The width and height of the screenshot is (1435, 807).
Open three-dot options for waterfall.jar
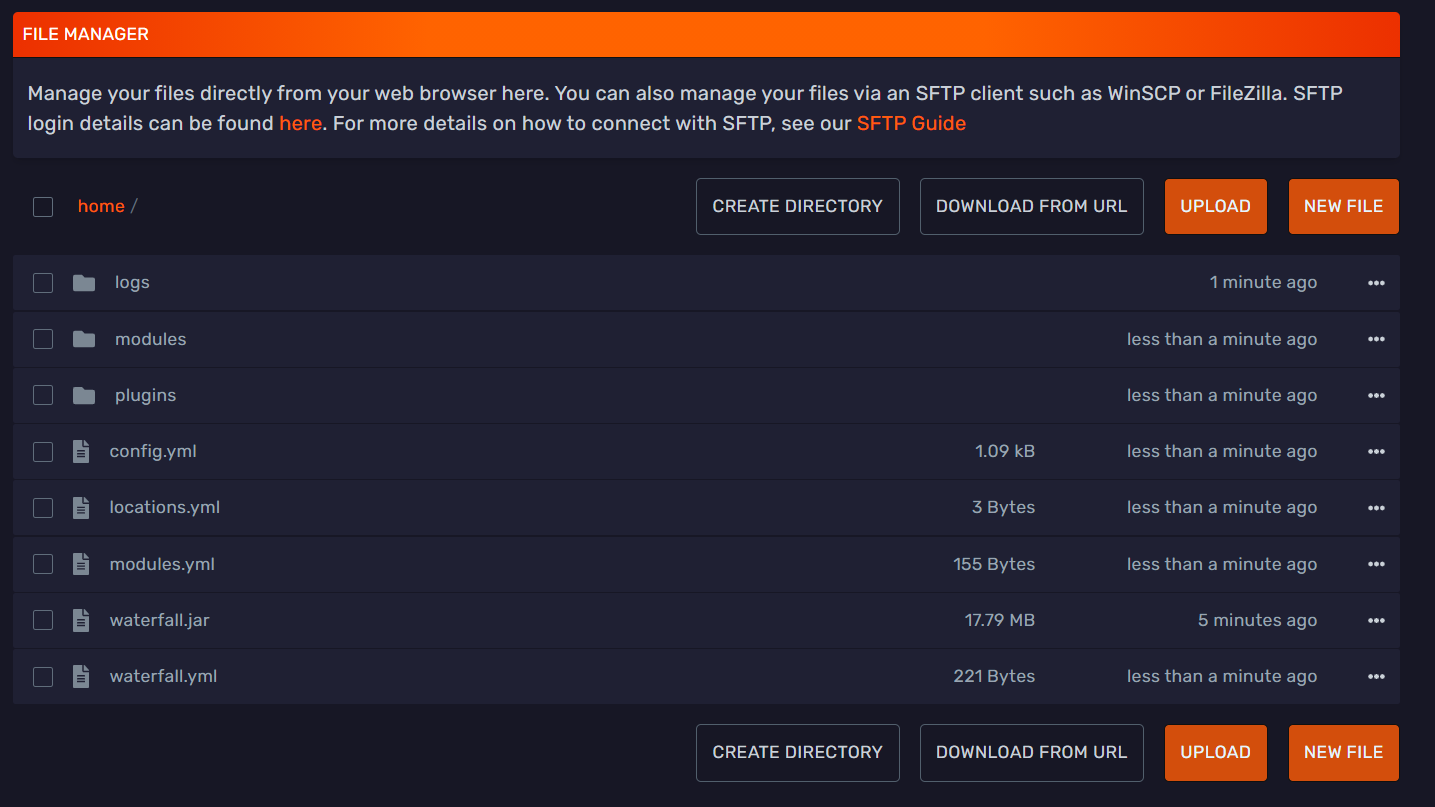tap(1376, 621)
